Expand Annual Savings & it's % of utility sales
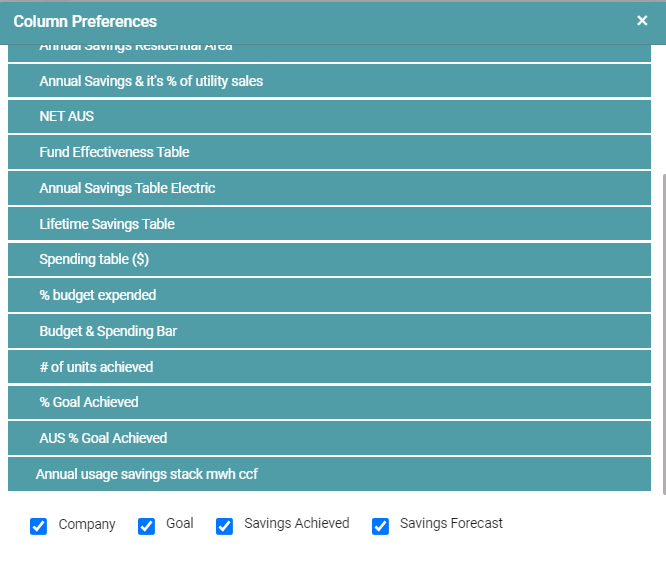The height and width of the screenshot is (587, 666). (329, 81)
